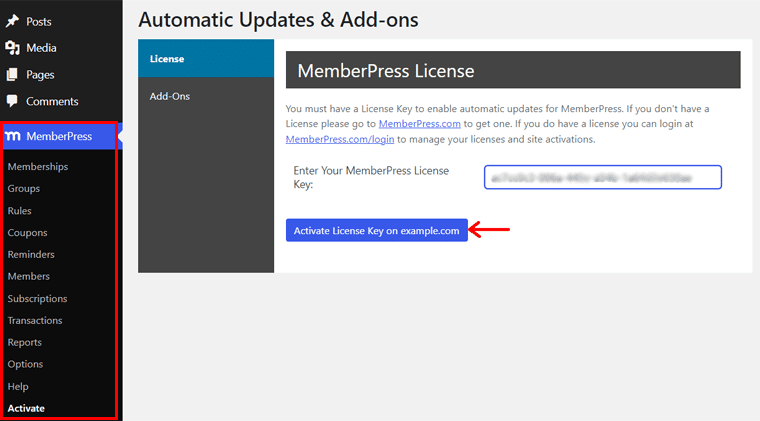Open the Help submenu item
This screenshot has width=760, height=421.
[x=18, y=387]
